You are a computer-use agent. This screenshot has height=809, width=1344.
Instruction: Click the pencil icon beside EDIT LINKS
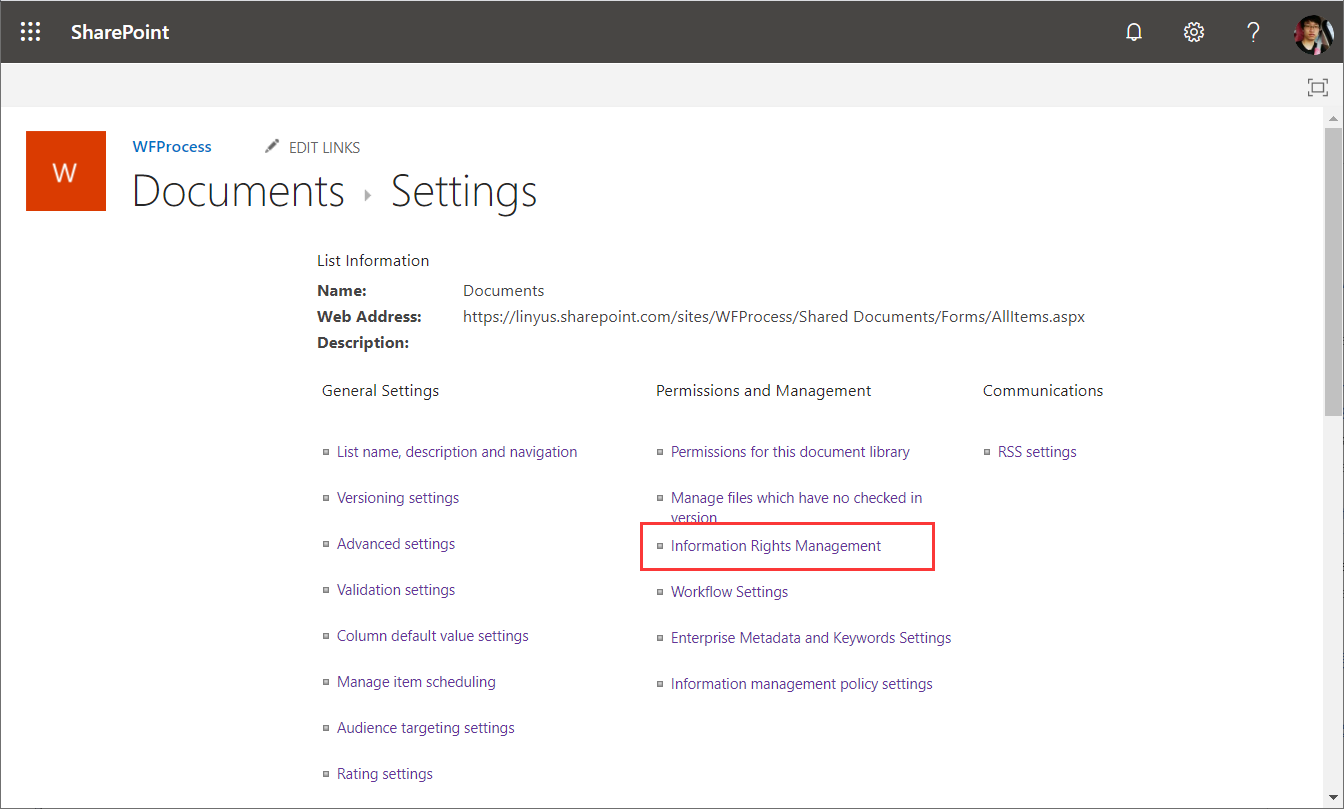(x=272, y=147)
